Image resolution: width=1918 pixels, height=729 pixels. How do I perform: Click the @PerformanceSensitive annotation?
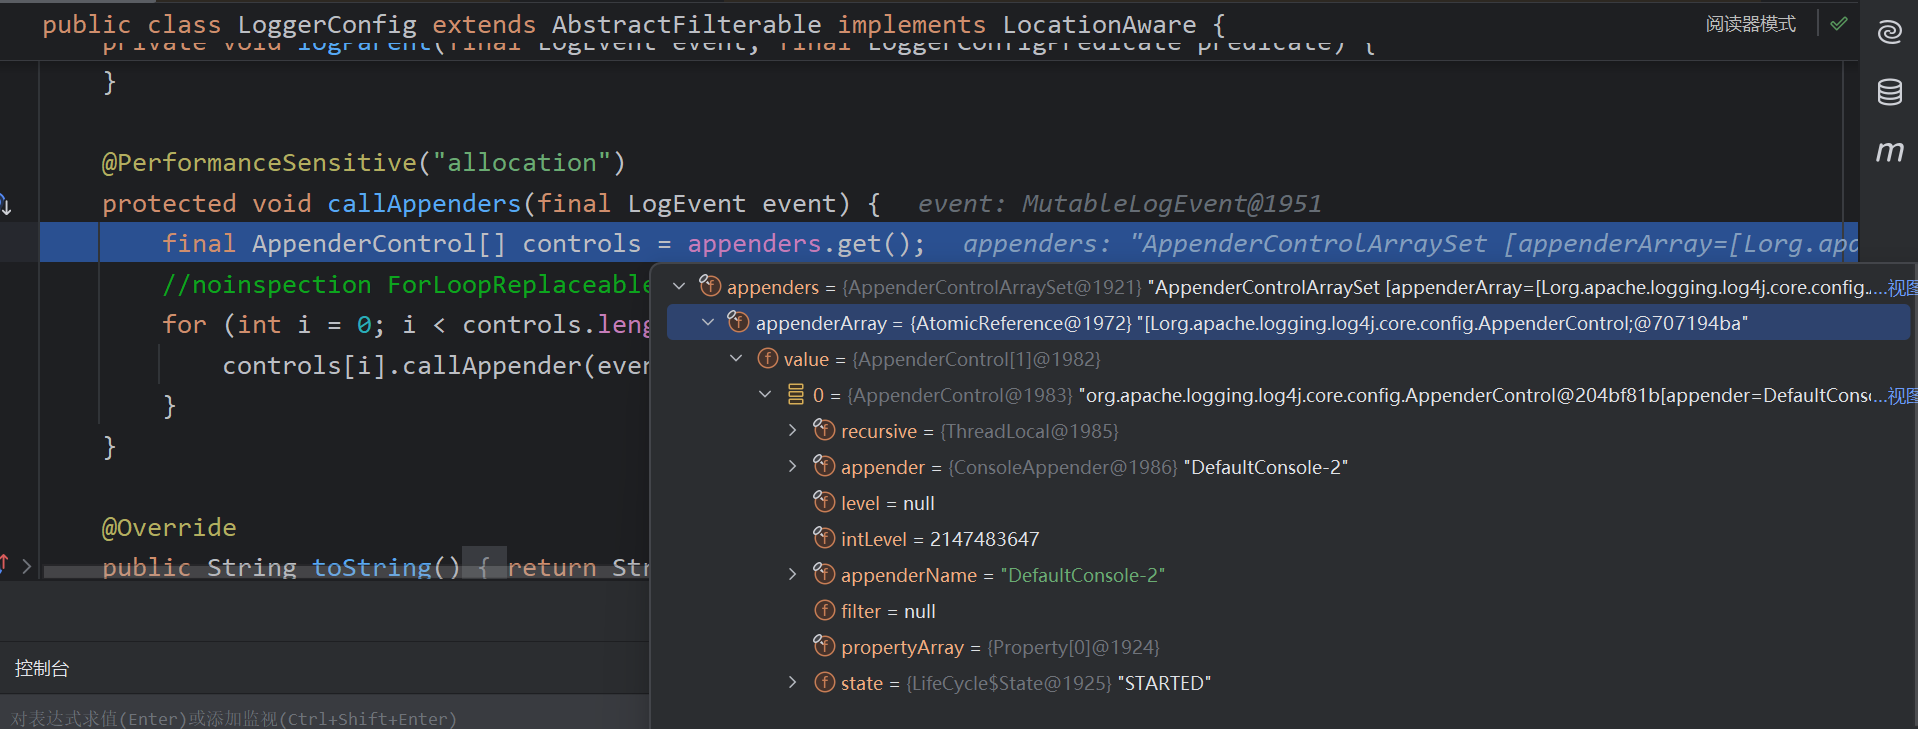(x=259, y=162)
